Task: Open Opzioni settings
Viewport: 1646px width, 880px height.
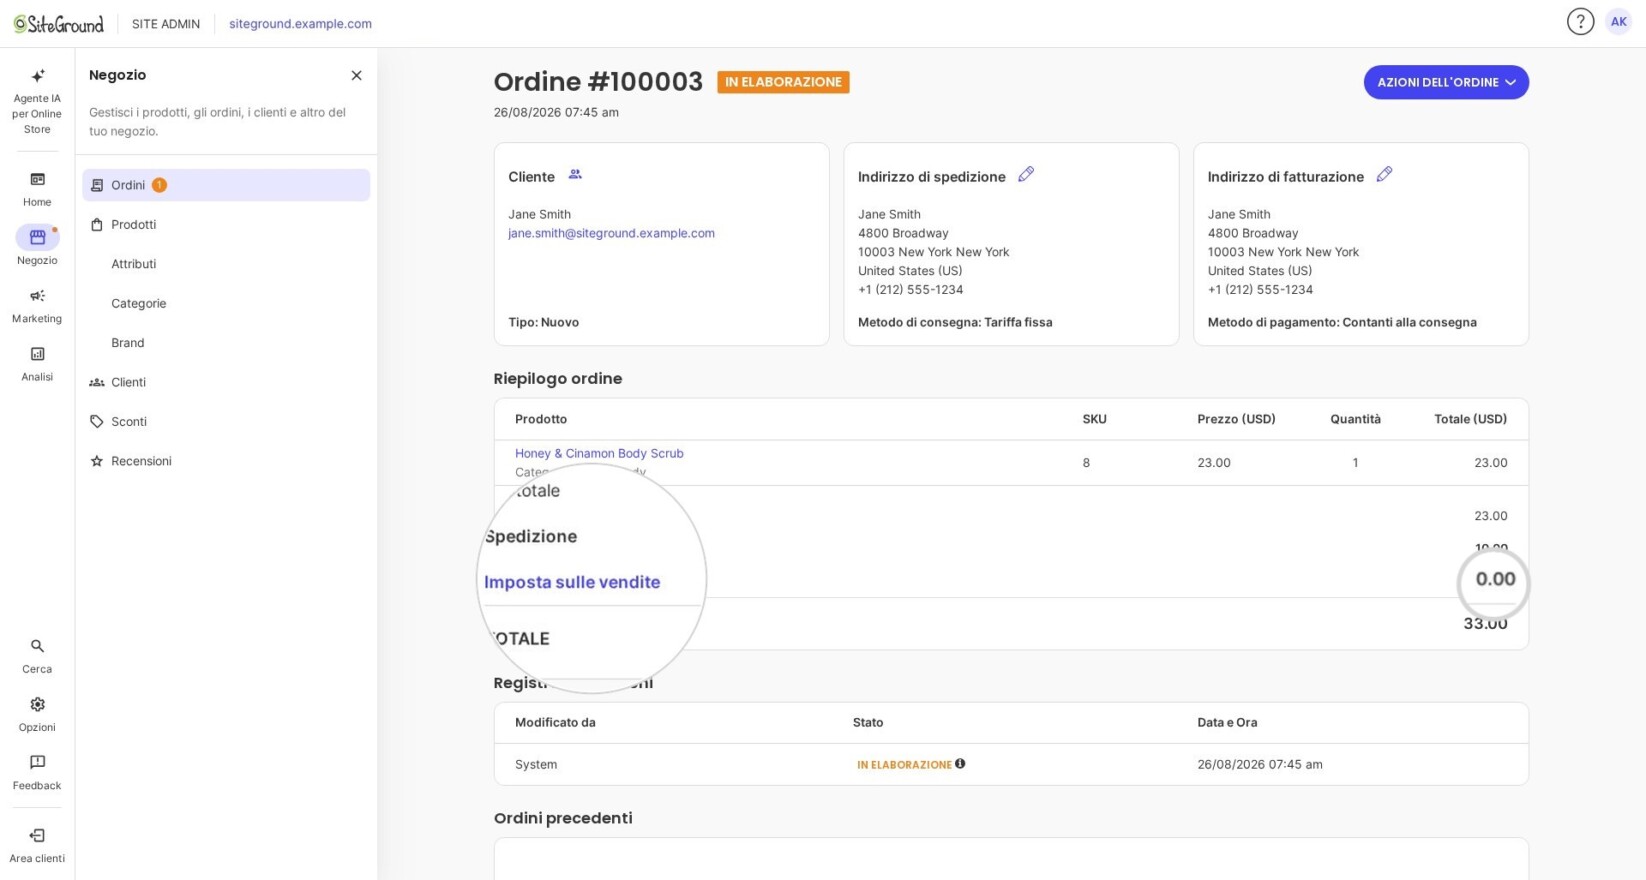Action: pyautogui.click(x=37, y=714)
